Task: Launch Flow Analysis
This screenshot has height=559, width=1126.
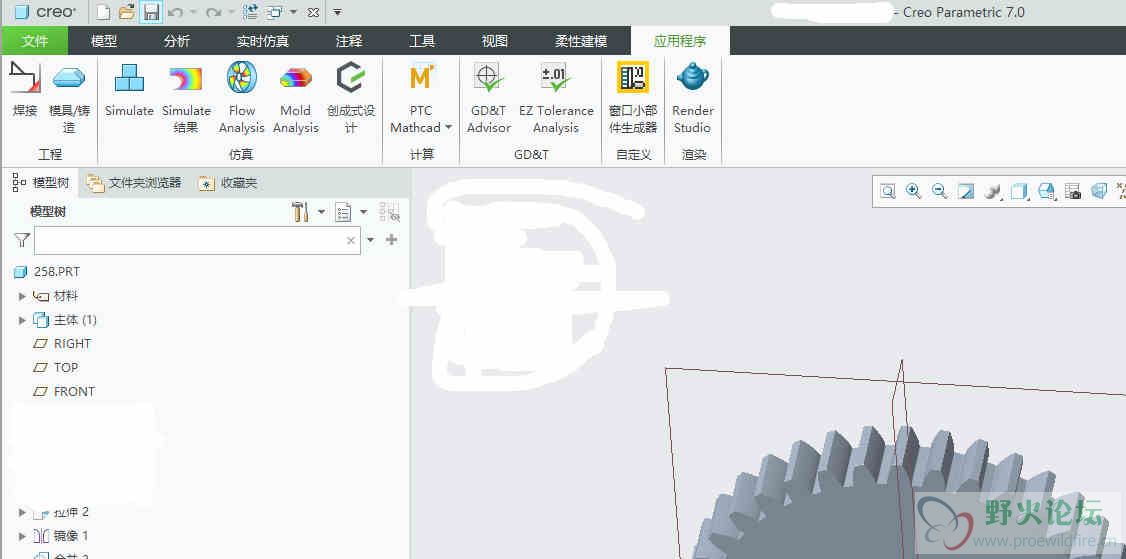Action: [x=242, y=98]
